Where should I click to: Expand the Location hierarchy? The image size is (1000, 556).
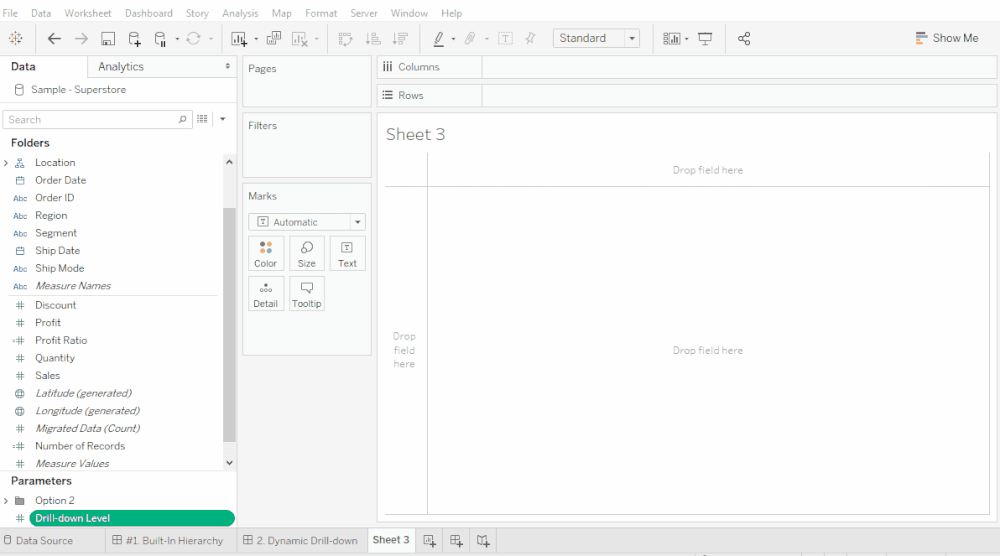click(x=6, y=163)
